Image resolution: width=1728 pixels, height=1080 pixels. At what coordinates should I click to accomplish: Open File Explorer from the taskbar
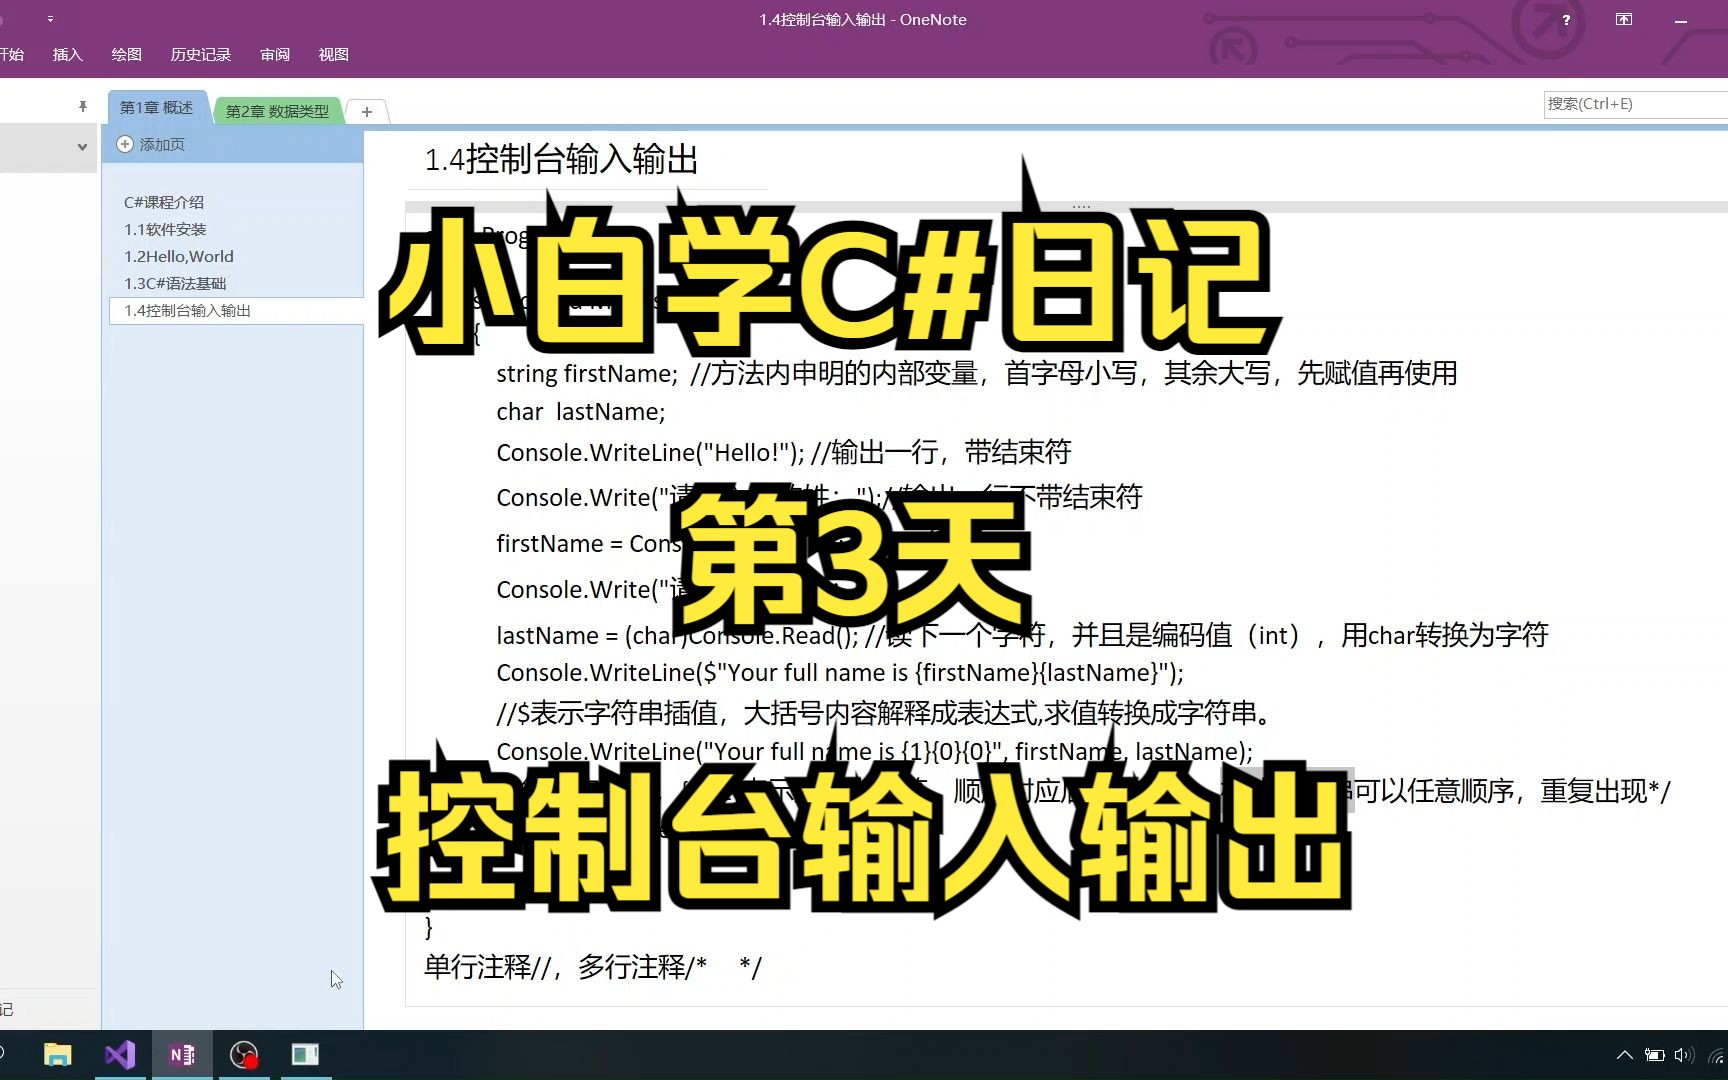[x=58, y=1055]
